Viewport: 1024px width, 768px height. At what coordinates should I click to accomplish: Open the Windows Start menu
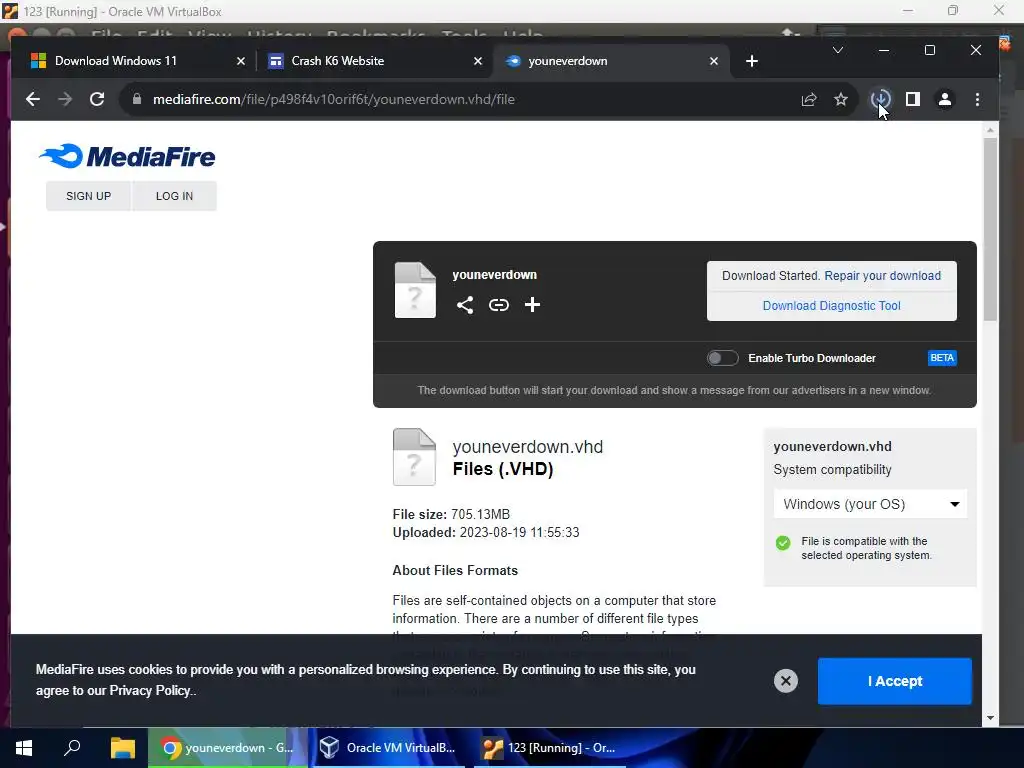point(24,748)
